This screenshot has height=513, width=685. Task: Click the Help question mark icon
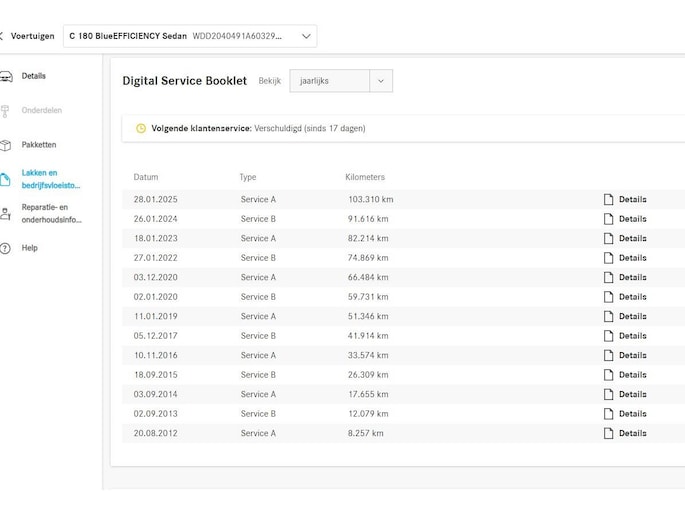pyautogui.click(x=5, y=248)
